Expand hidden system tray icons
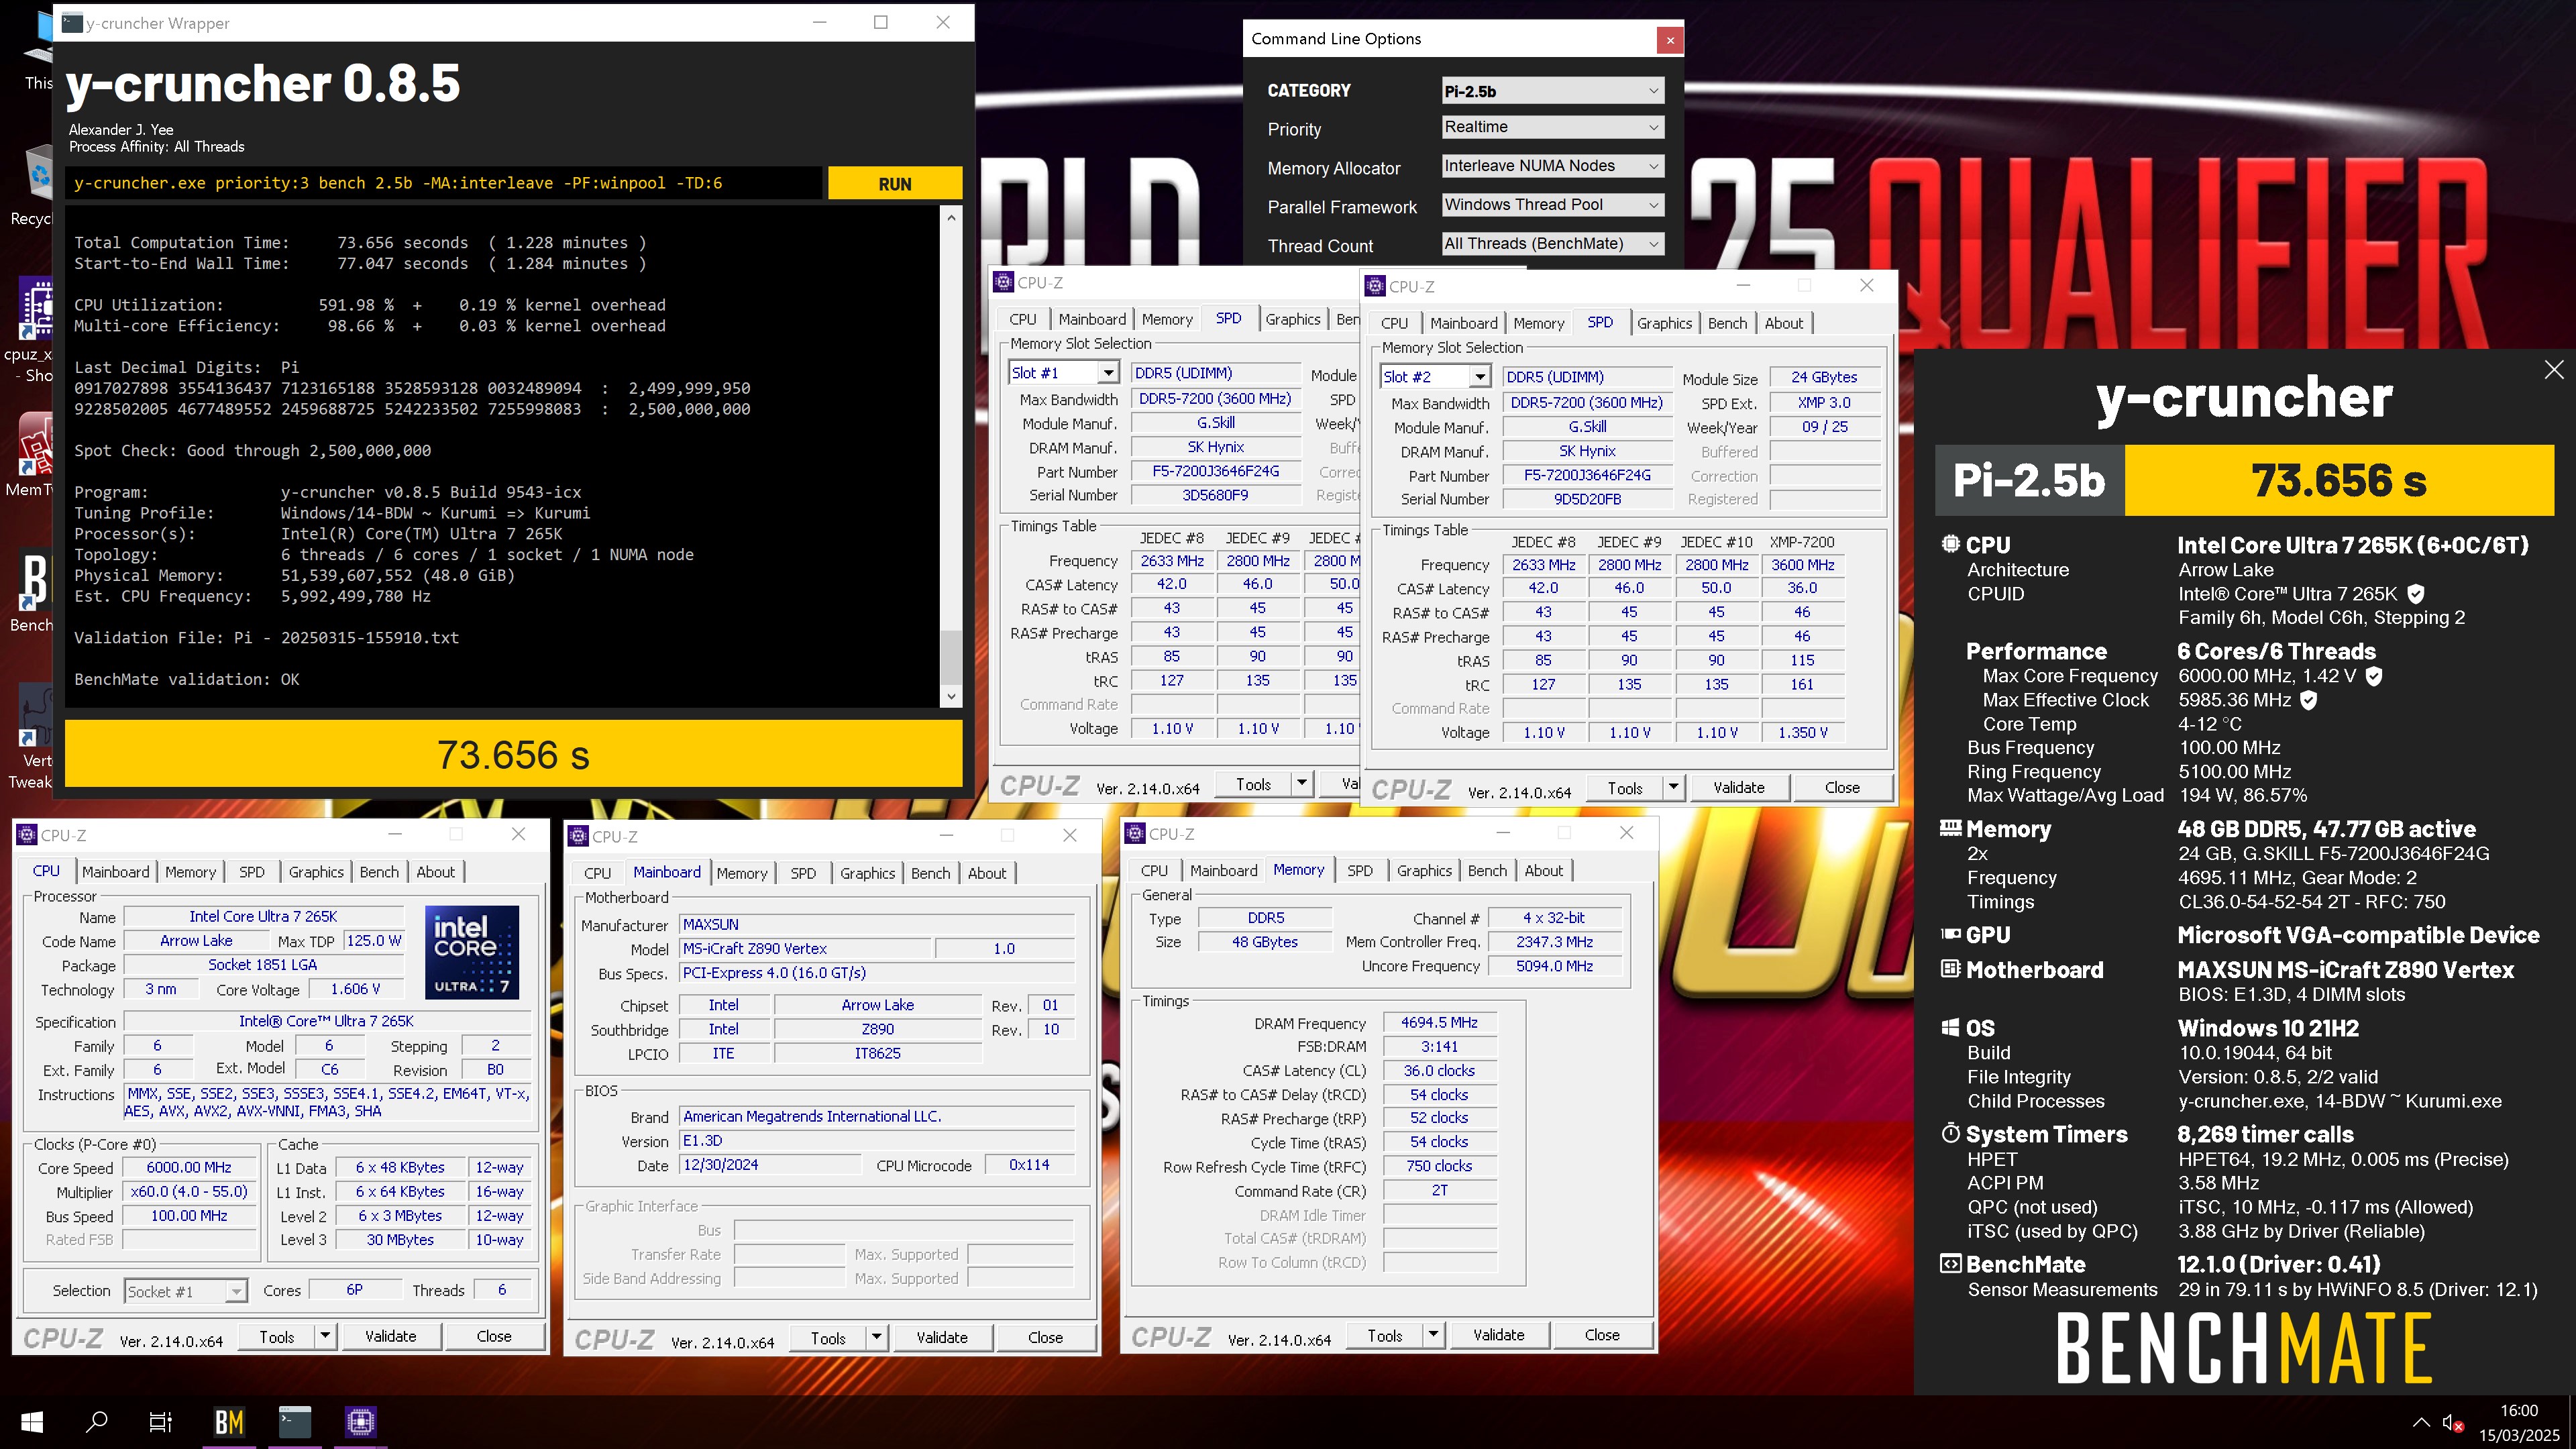The width and height of the screenshot is (2576, 1449). (x=2420, y=1422)
